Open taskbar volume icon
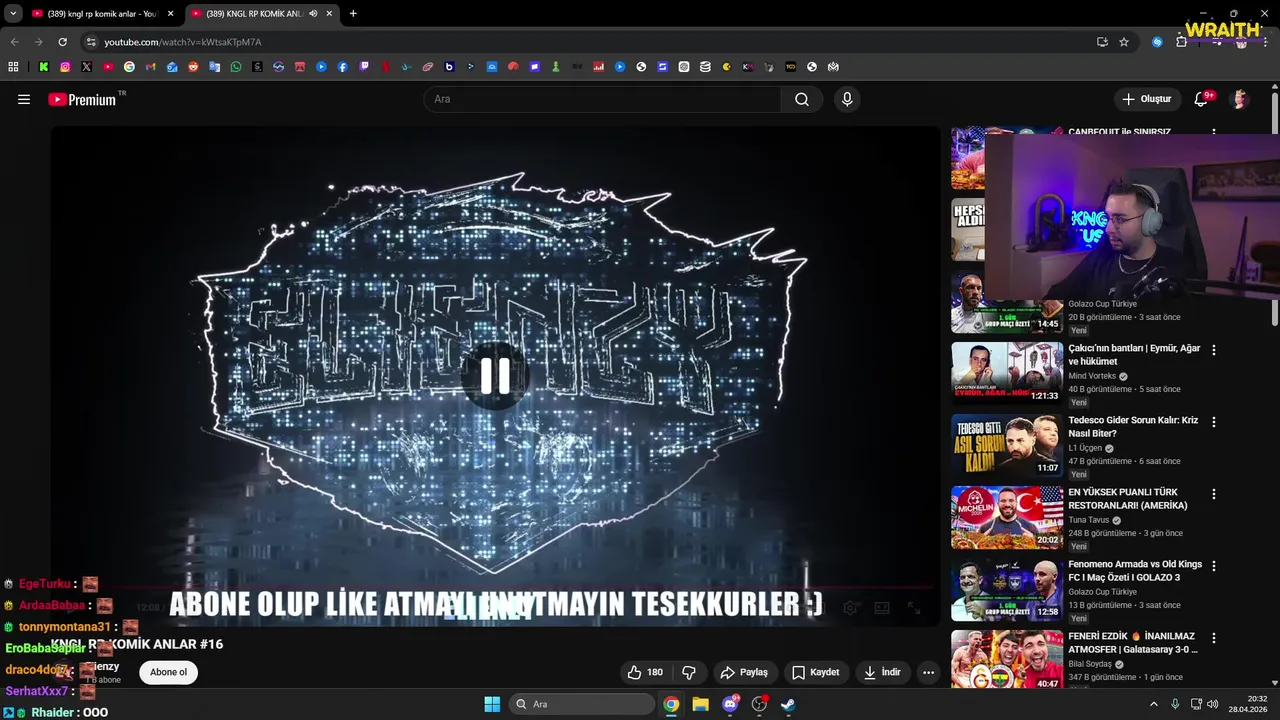Screen dimensions: 1280x720 point(1213,704)
